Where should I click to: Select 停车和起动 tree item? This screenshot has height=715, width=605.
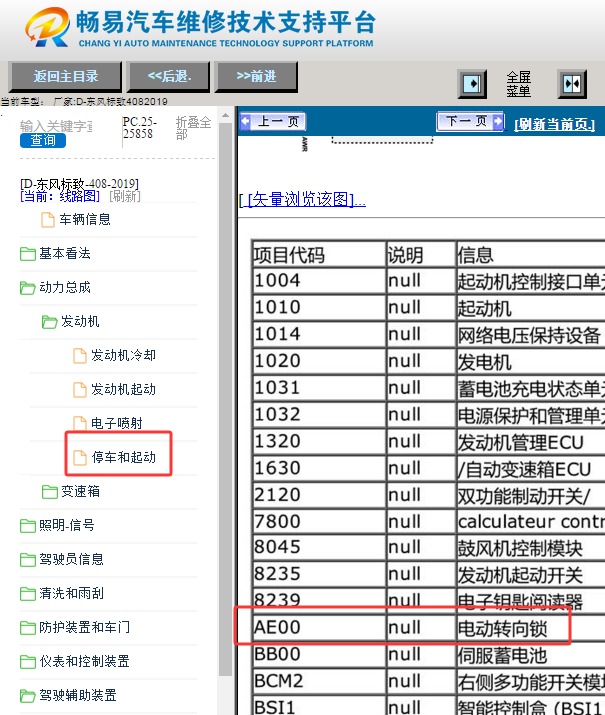[x=123, y=457]
